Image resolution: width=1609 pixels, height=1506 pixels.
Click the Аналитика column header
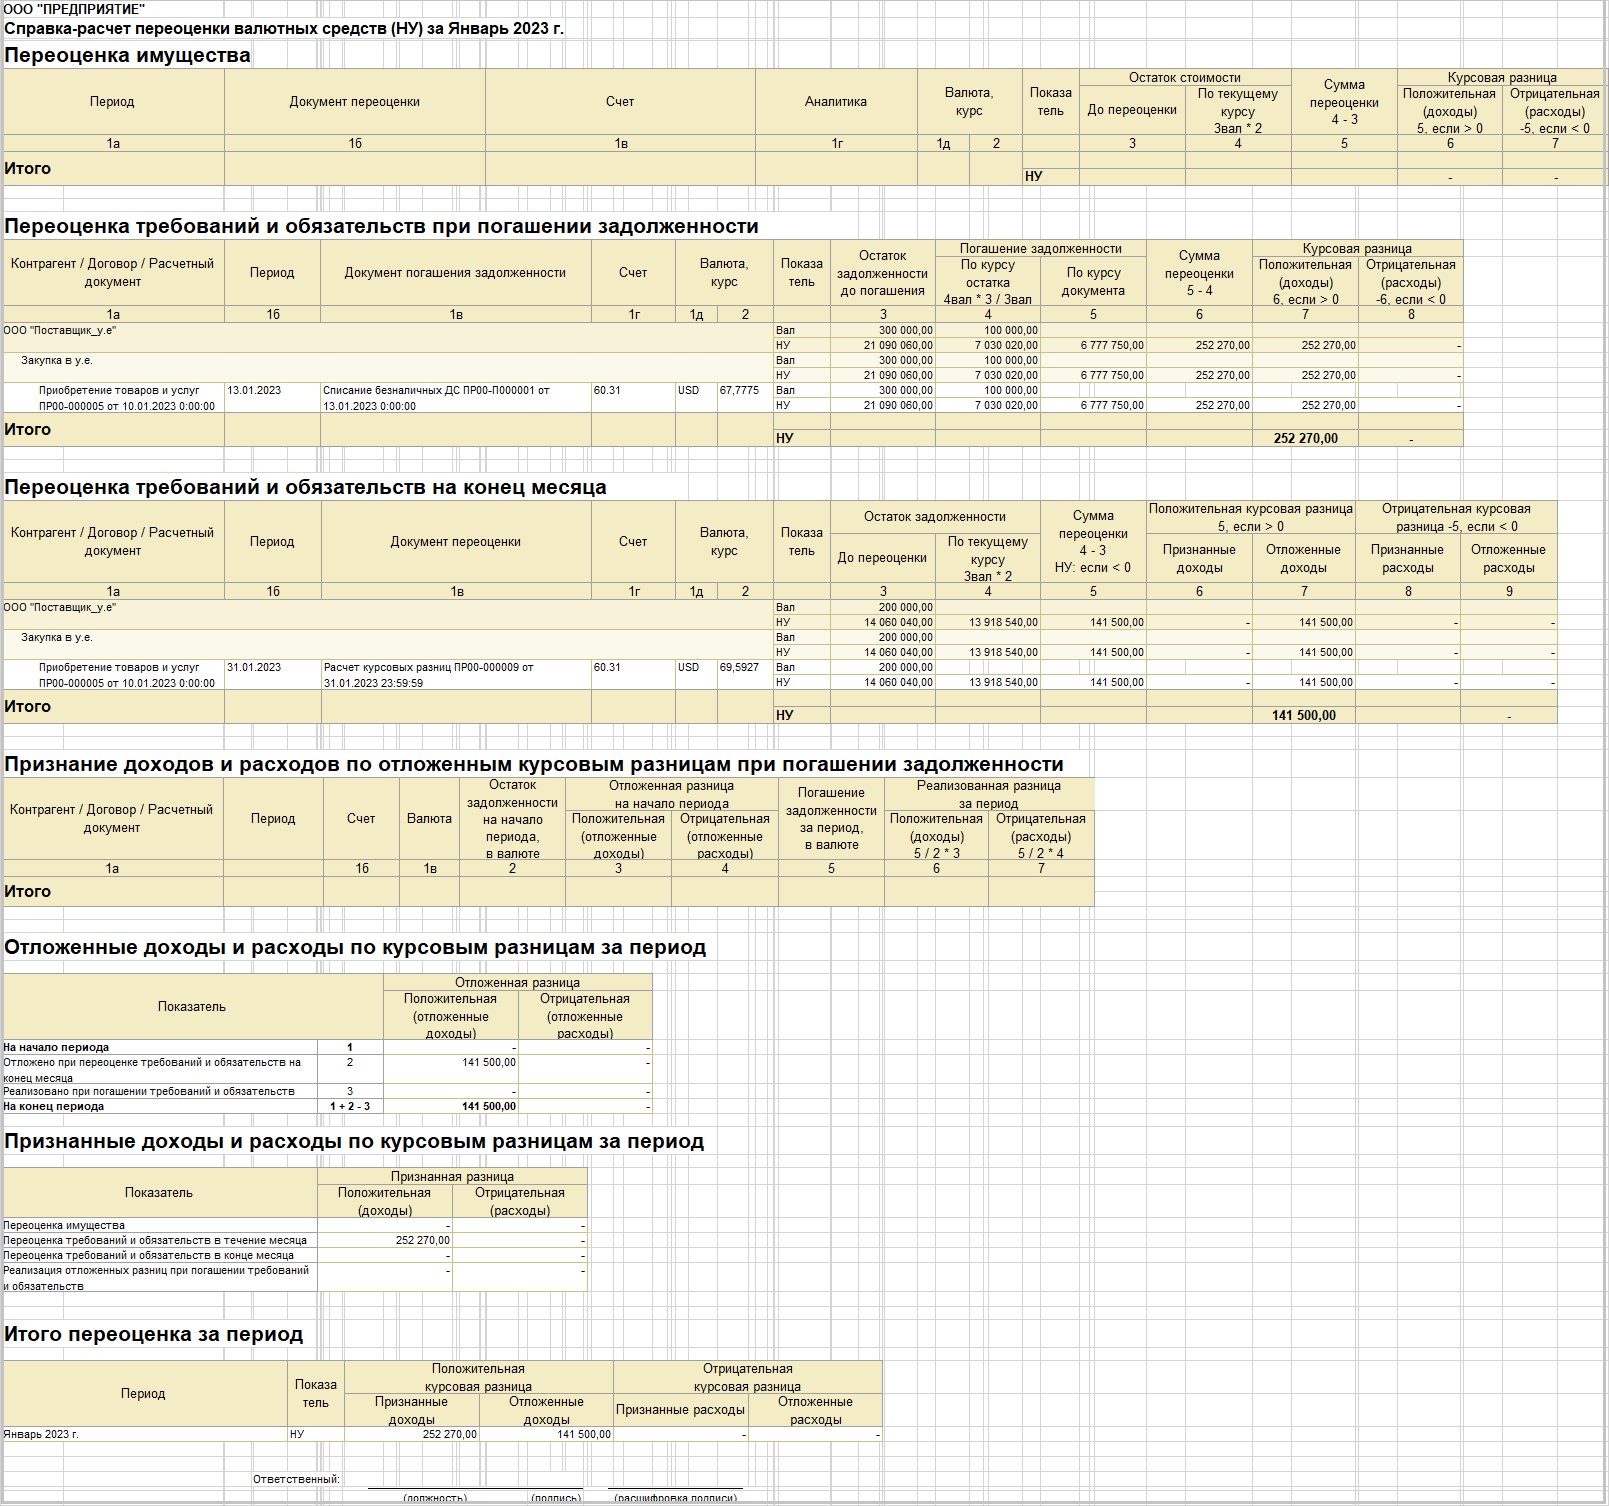tap(835, 101)
